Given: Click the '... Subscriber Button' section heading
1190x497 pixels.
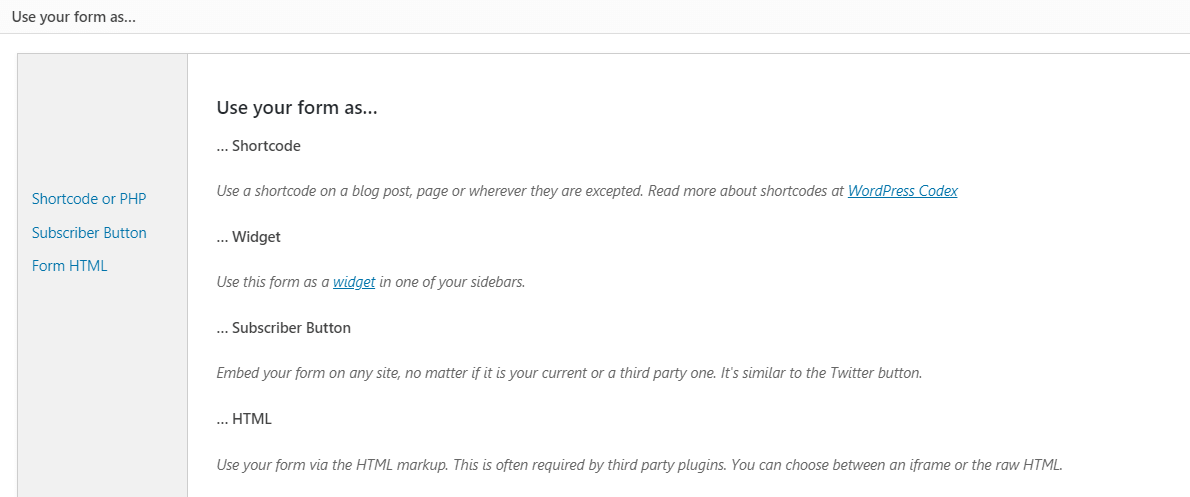Looking at the screenshot, I should pyautogui.click(x=283, y=328).
